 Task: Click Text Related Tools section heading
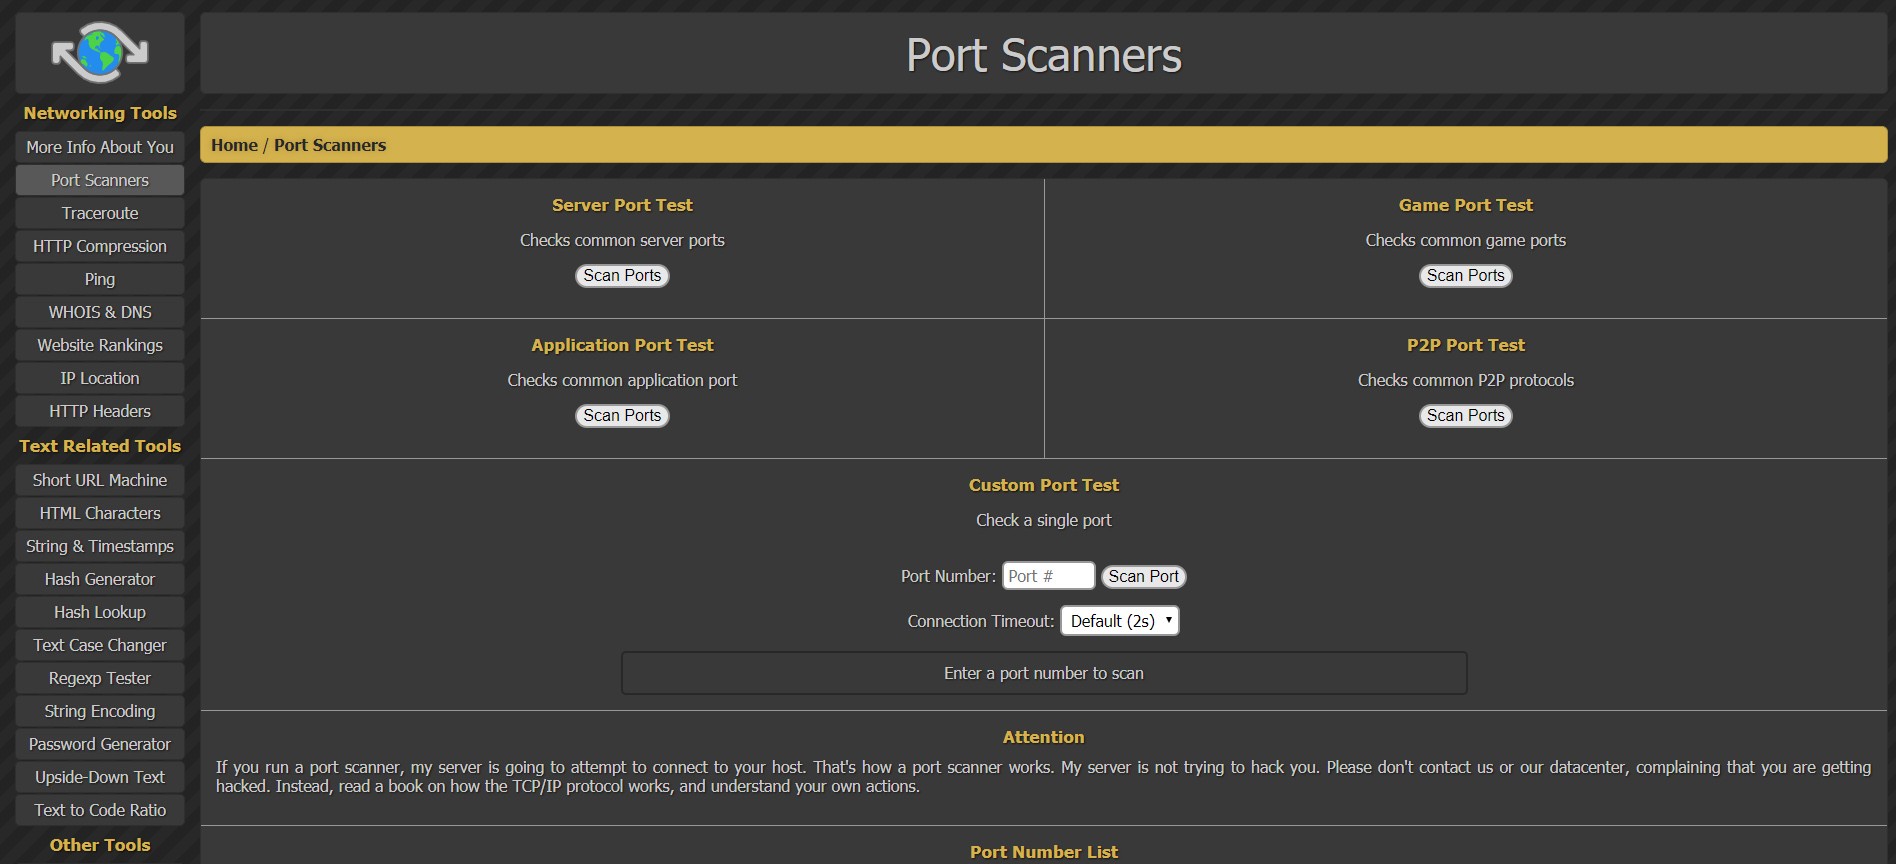coord(100,446)
